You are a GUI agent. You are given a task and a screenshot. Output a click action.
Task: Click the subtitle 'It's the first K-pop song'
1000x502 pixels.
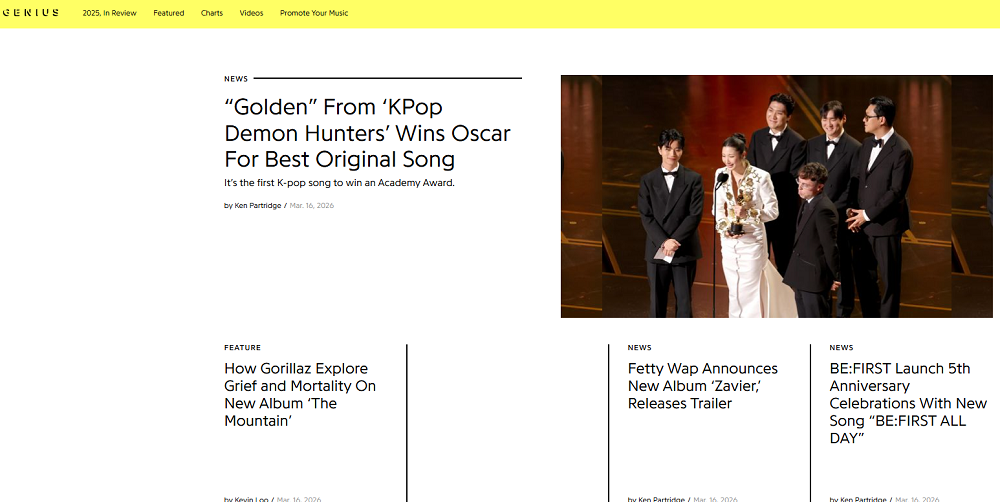[339, 182]
